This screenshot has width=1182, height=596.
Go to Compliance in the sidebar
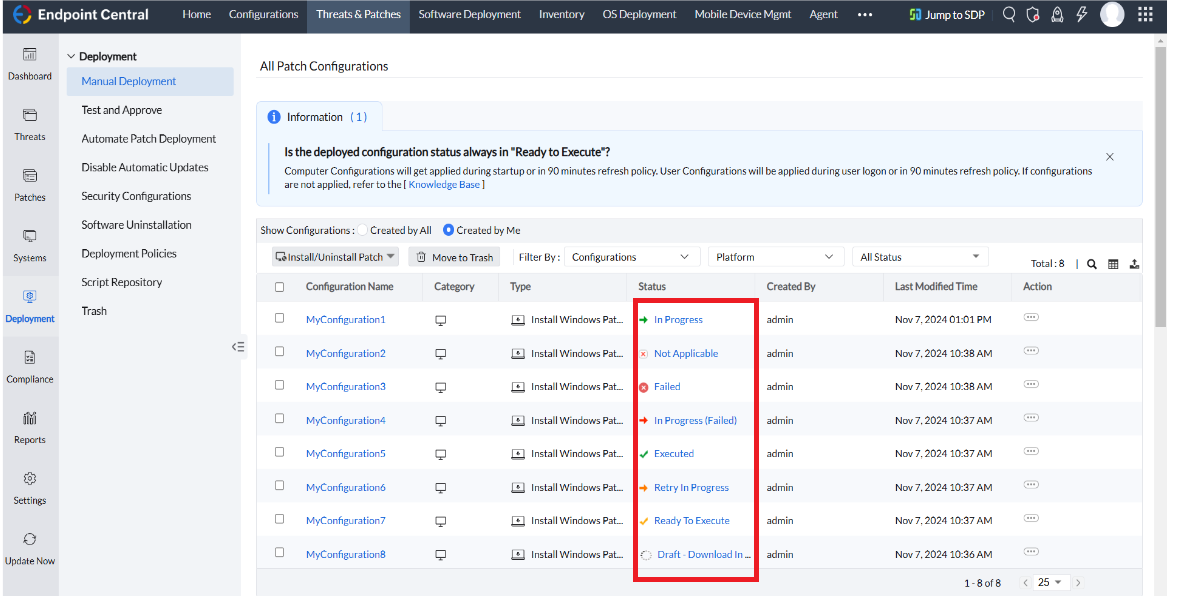(29, 367)
